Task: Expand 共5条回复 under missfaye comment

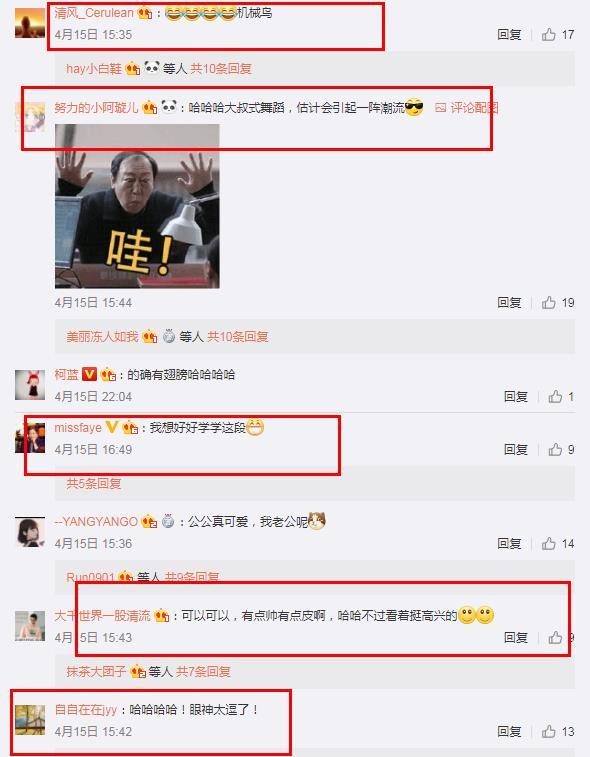Action: coord(94,483)
